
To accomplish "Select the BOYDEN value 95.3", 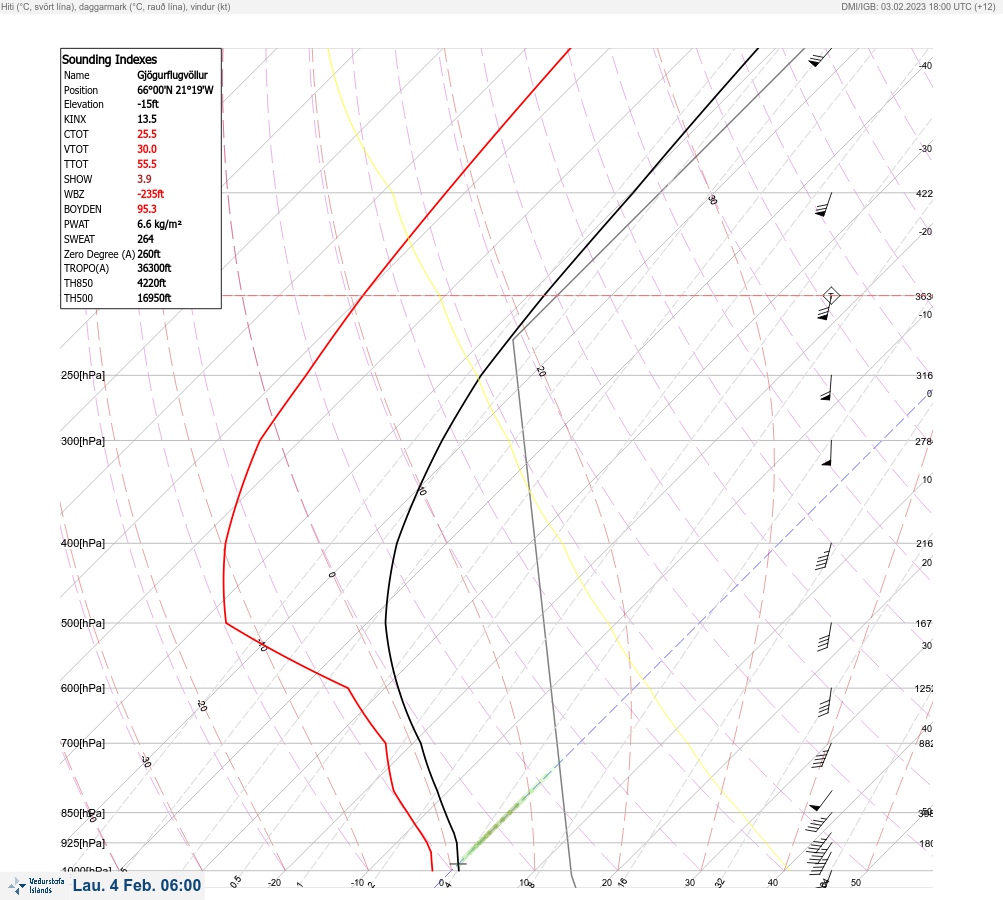I will pyautogui.click(x=146, y=209).
